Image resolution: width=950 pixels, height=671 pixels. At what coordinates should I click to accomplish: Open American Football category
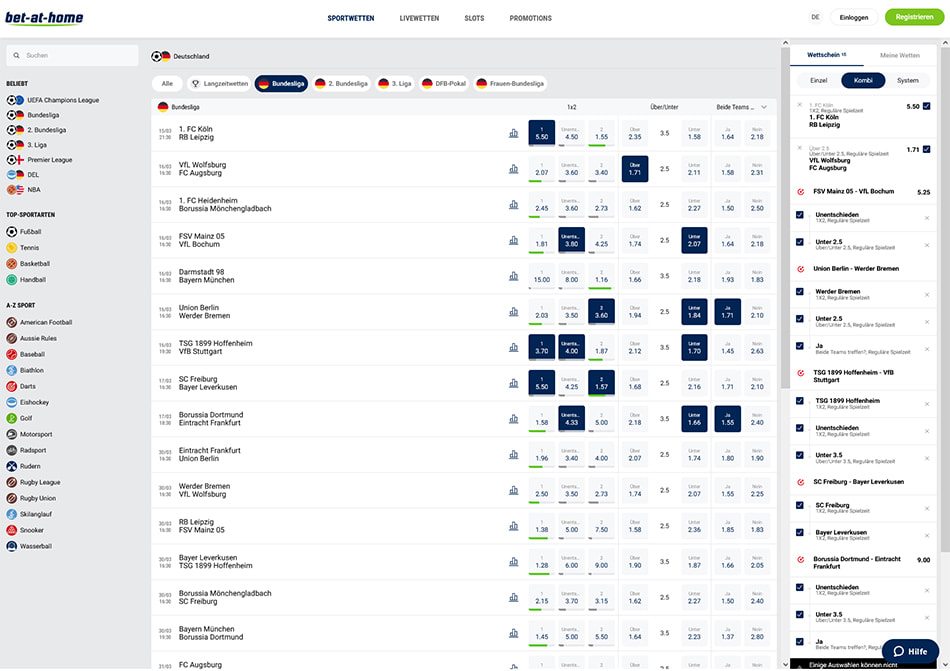point(39,322)
